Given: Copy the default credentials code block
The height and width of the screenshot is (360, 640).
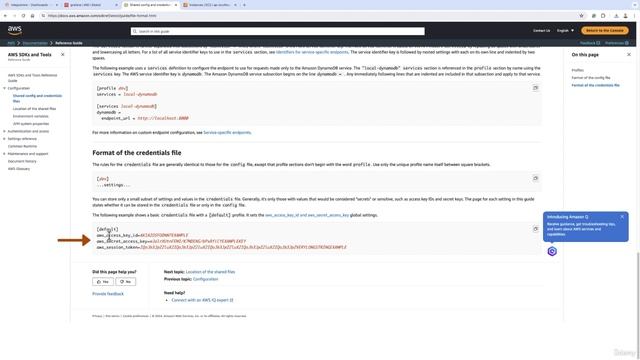Looking at the screenshot, I should 536,229.
